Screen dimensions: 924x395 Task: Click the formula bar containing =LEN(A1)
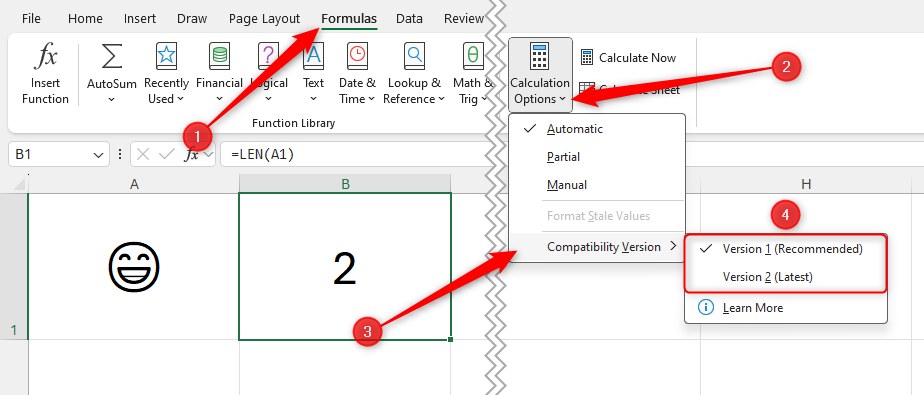point(354,154)
